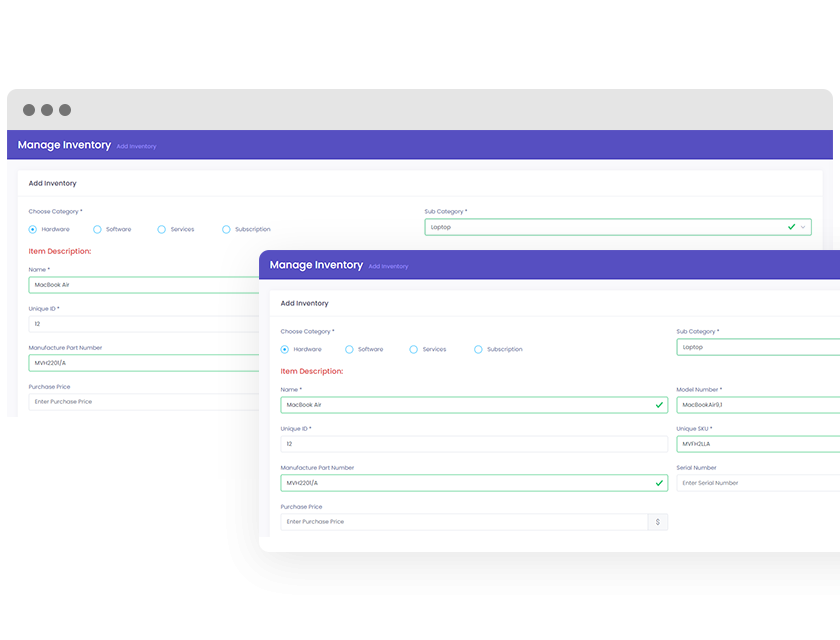Click green checkmark in front Manufacture Part Number field

(659, 483)
